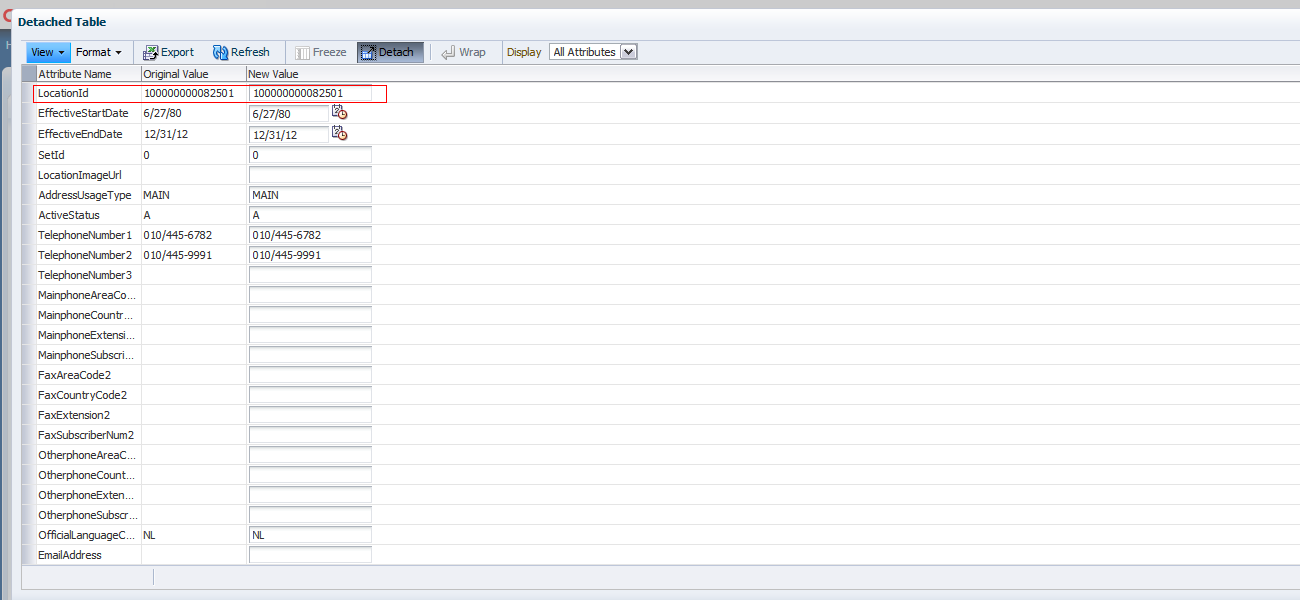Screen dimensions: 1300x600
Task: Click the Refresh button label
Action: (250, 52)
